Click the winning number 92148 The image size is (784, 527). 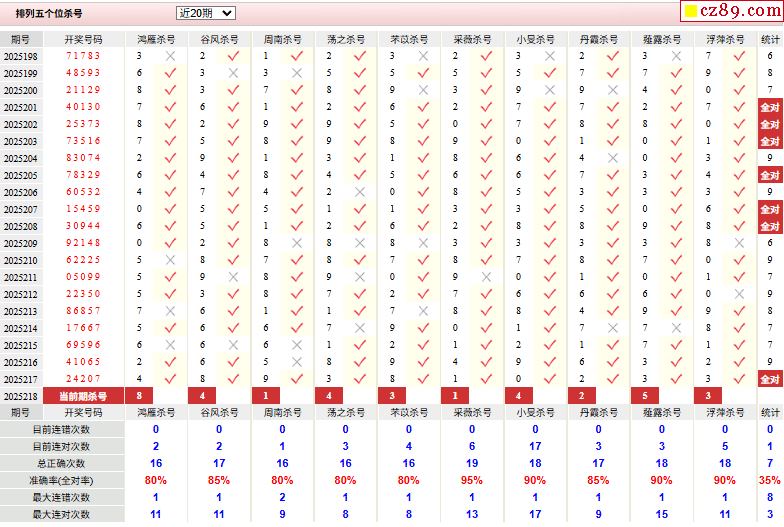click(84, 243)
